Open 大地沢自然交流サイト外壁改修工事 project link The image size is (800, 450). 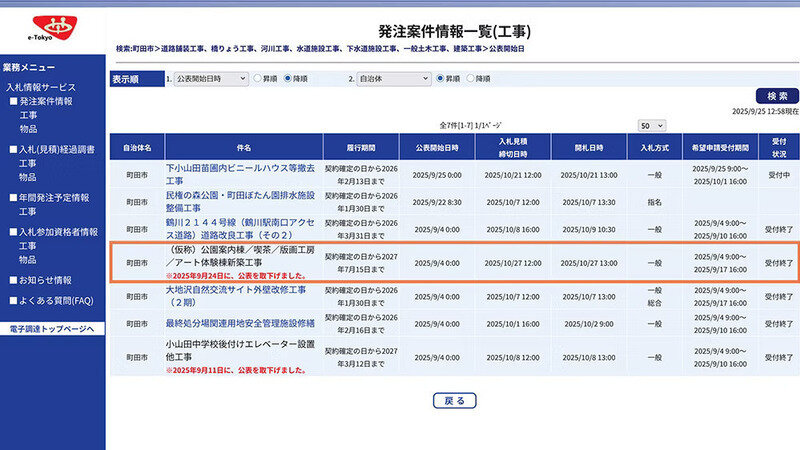[231, 294]
